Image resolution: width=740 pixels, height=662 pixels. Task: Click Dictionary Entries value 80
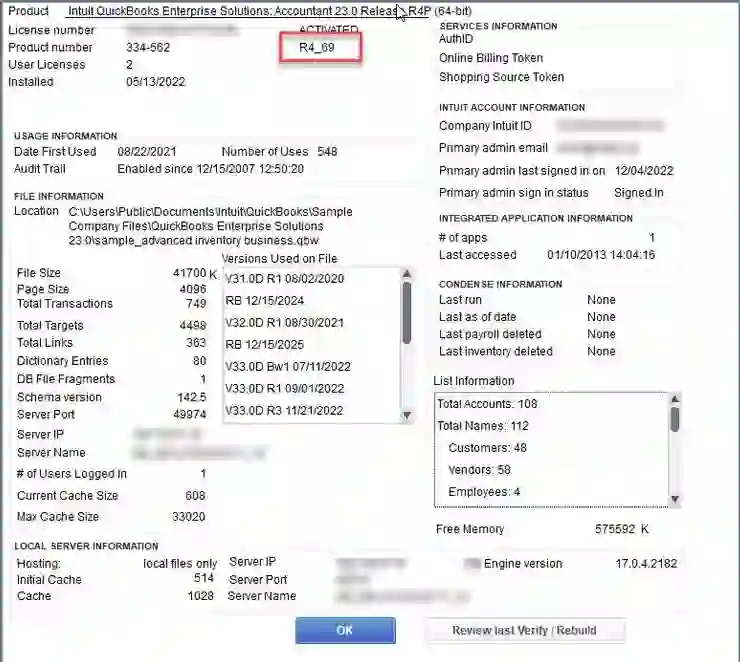coord(200,361)
